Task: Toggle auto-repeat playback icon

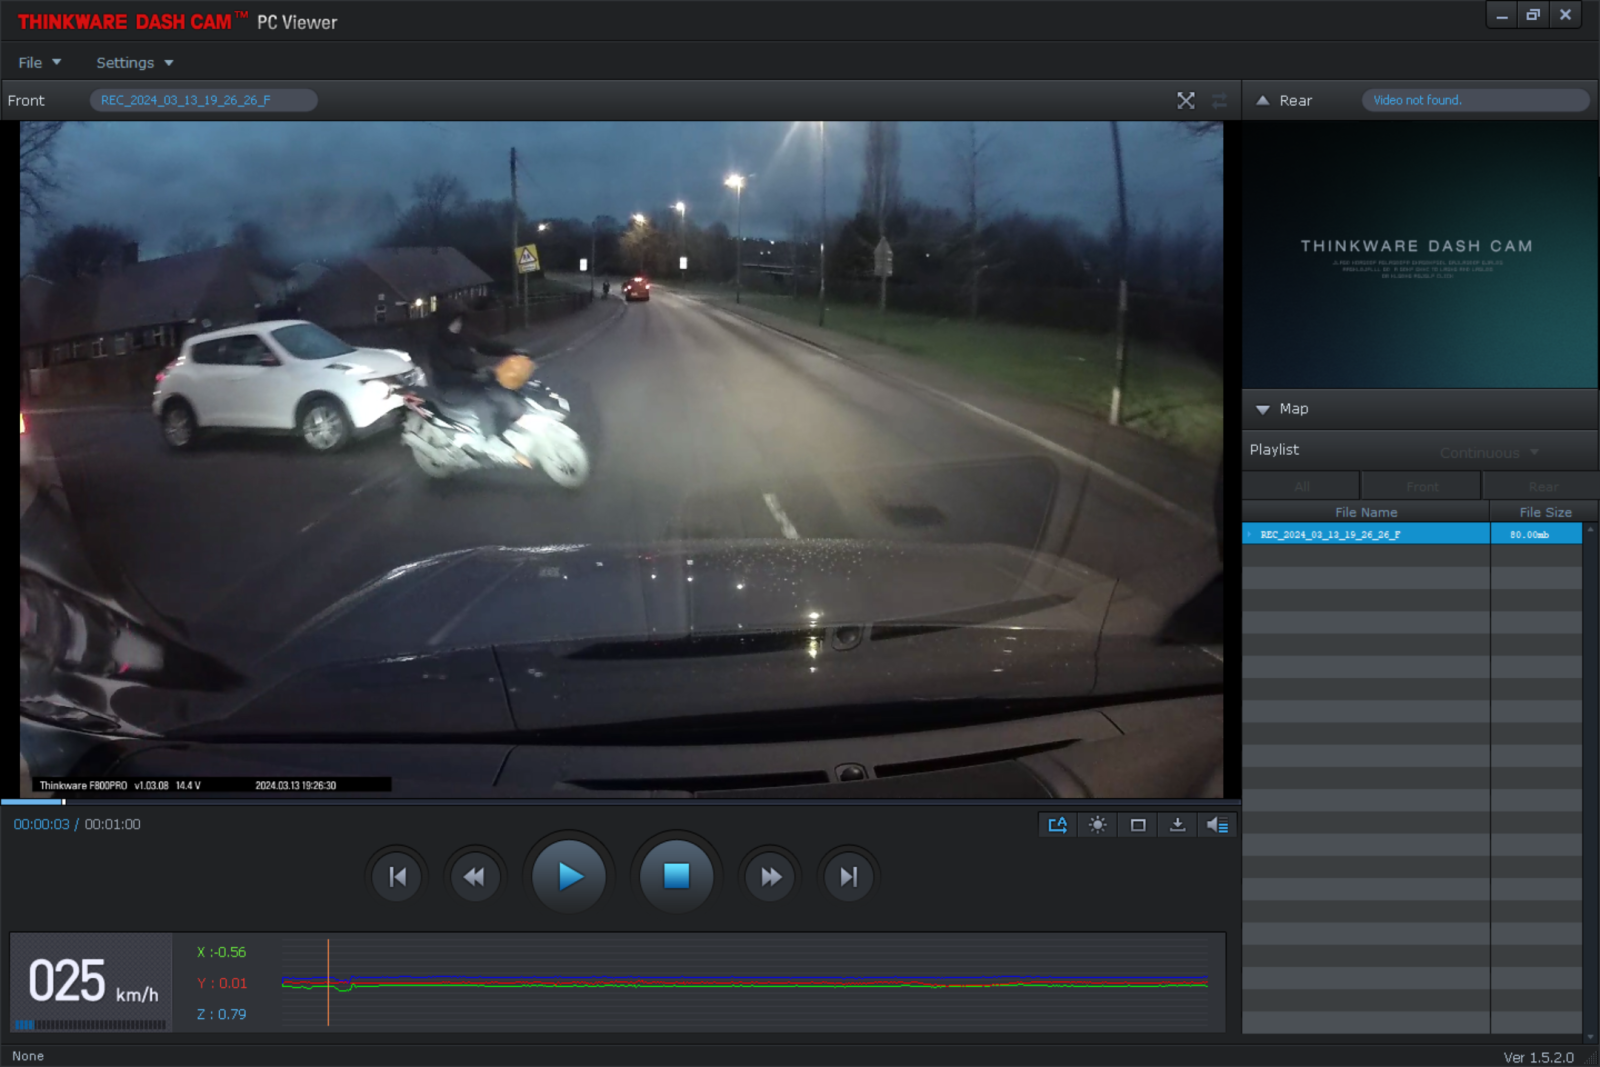Action: coord(1057,825)
